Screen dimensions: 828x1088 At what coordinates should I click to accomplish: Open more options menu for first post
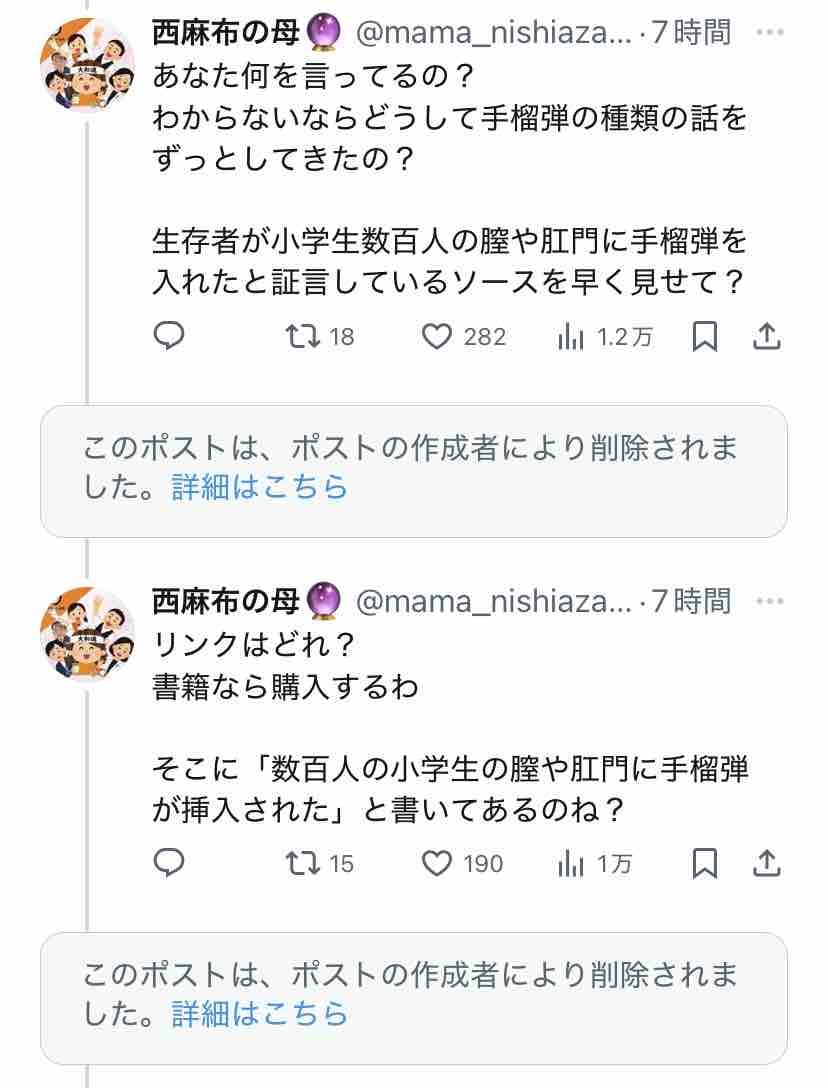(x=770, y=32)
